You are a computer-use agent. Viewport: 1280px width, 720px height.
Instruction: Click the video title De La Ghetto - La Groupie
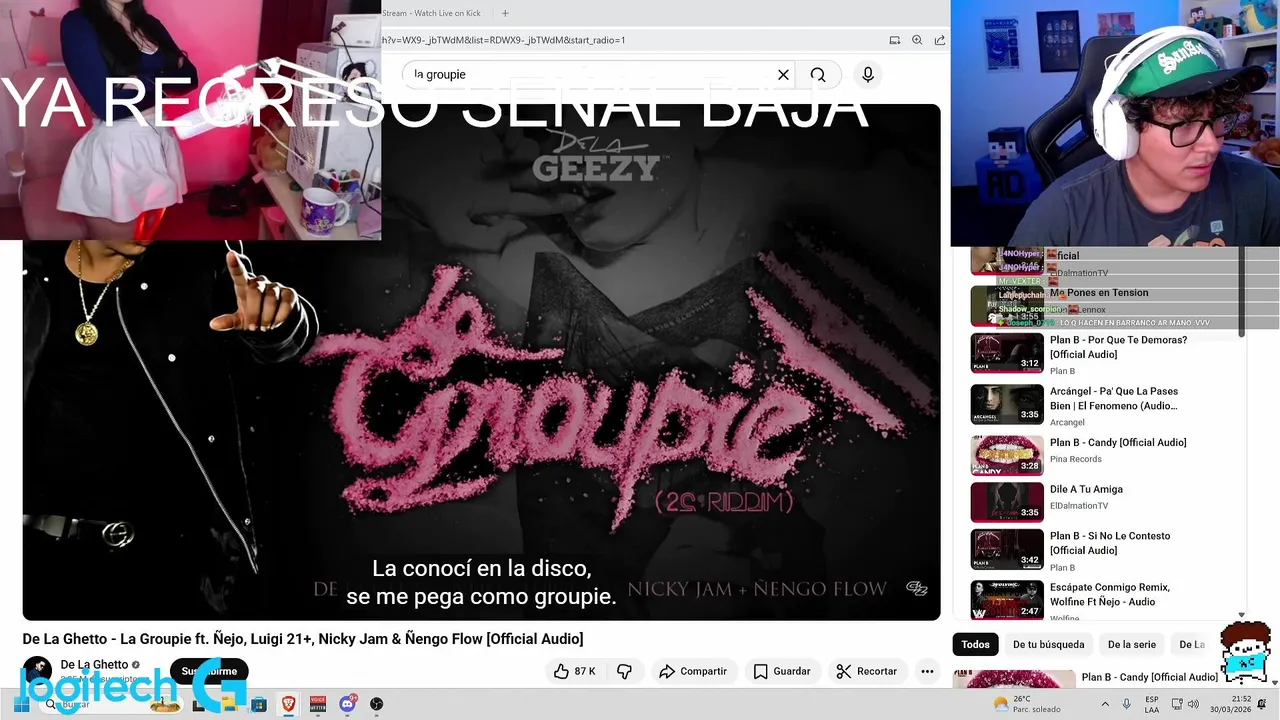(303, 639)
